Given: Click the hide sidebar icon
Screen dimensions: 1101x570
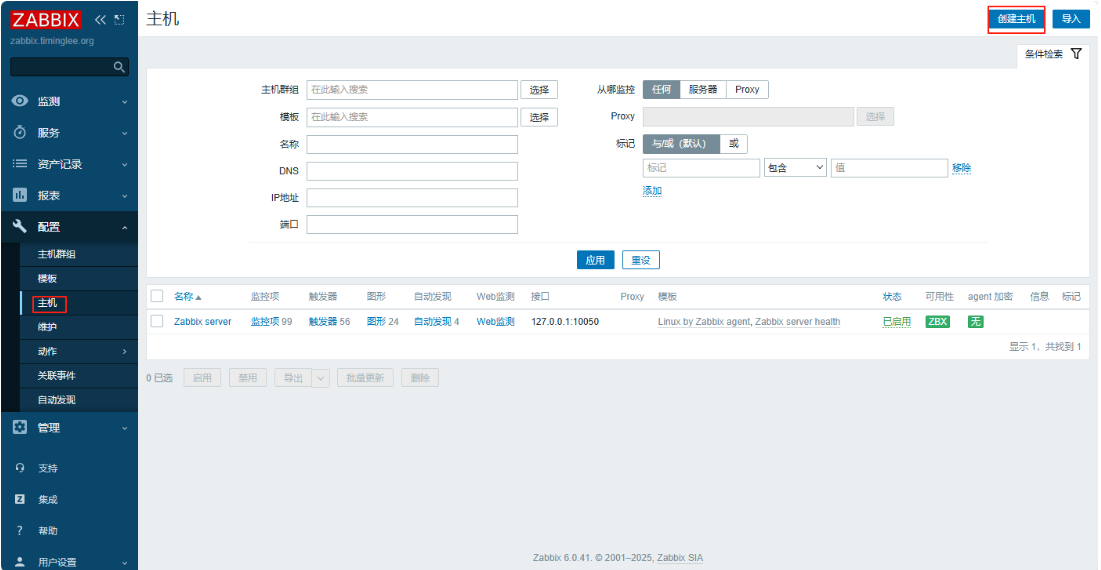Looking at the screenshot, I should [x=119, y=20].
